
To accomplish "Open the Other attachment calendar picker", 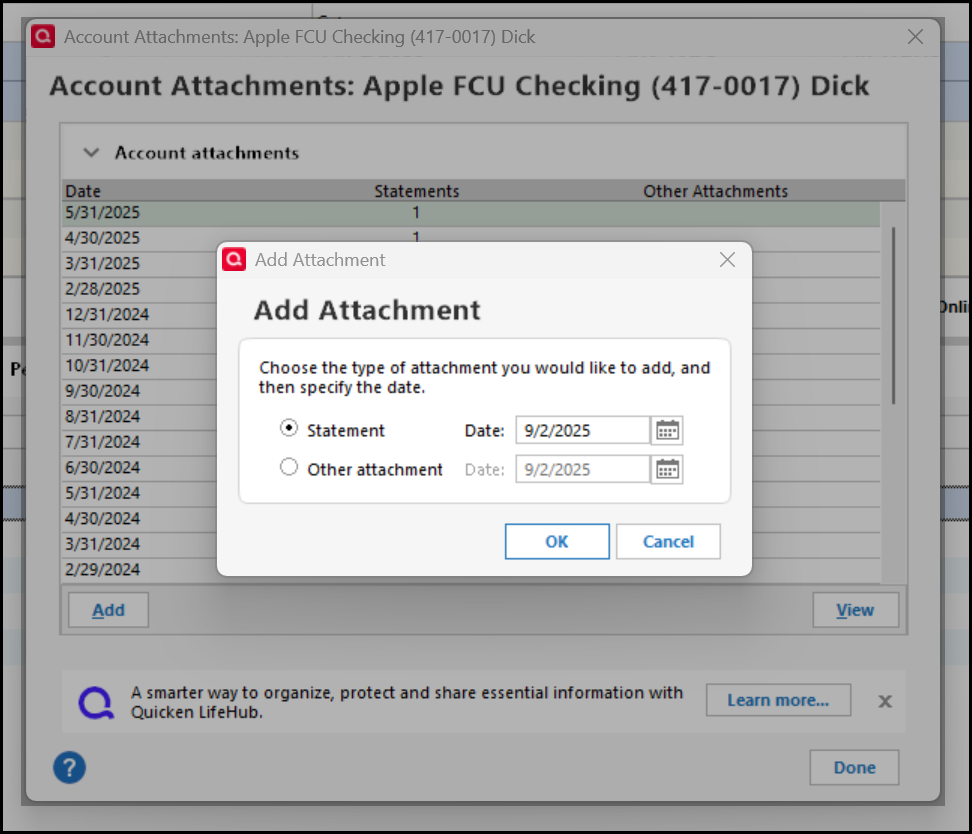I will click(x=667, y=469).
